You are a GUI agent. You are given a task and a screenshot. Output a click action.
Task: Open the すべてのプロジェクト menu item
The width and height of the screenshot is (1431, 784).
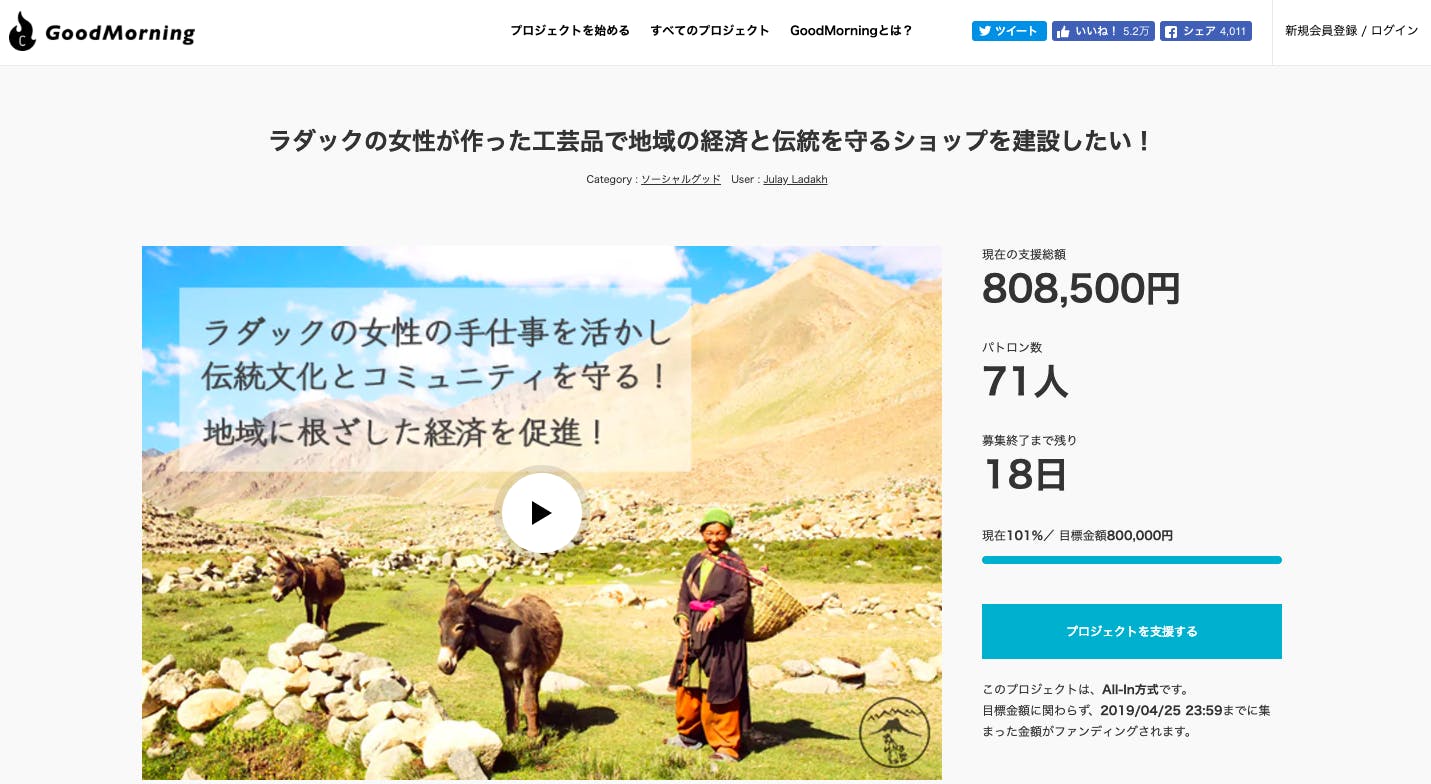coord(710,31)
